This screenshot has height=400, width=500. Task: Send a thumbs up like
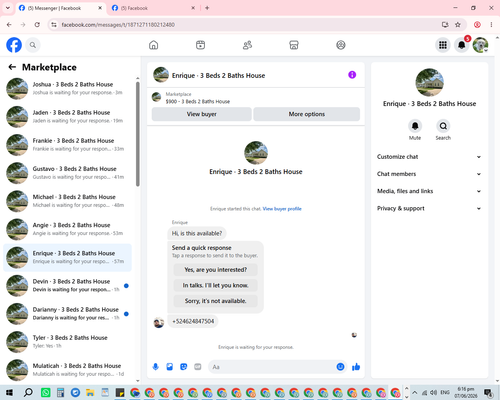(356, 367)
